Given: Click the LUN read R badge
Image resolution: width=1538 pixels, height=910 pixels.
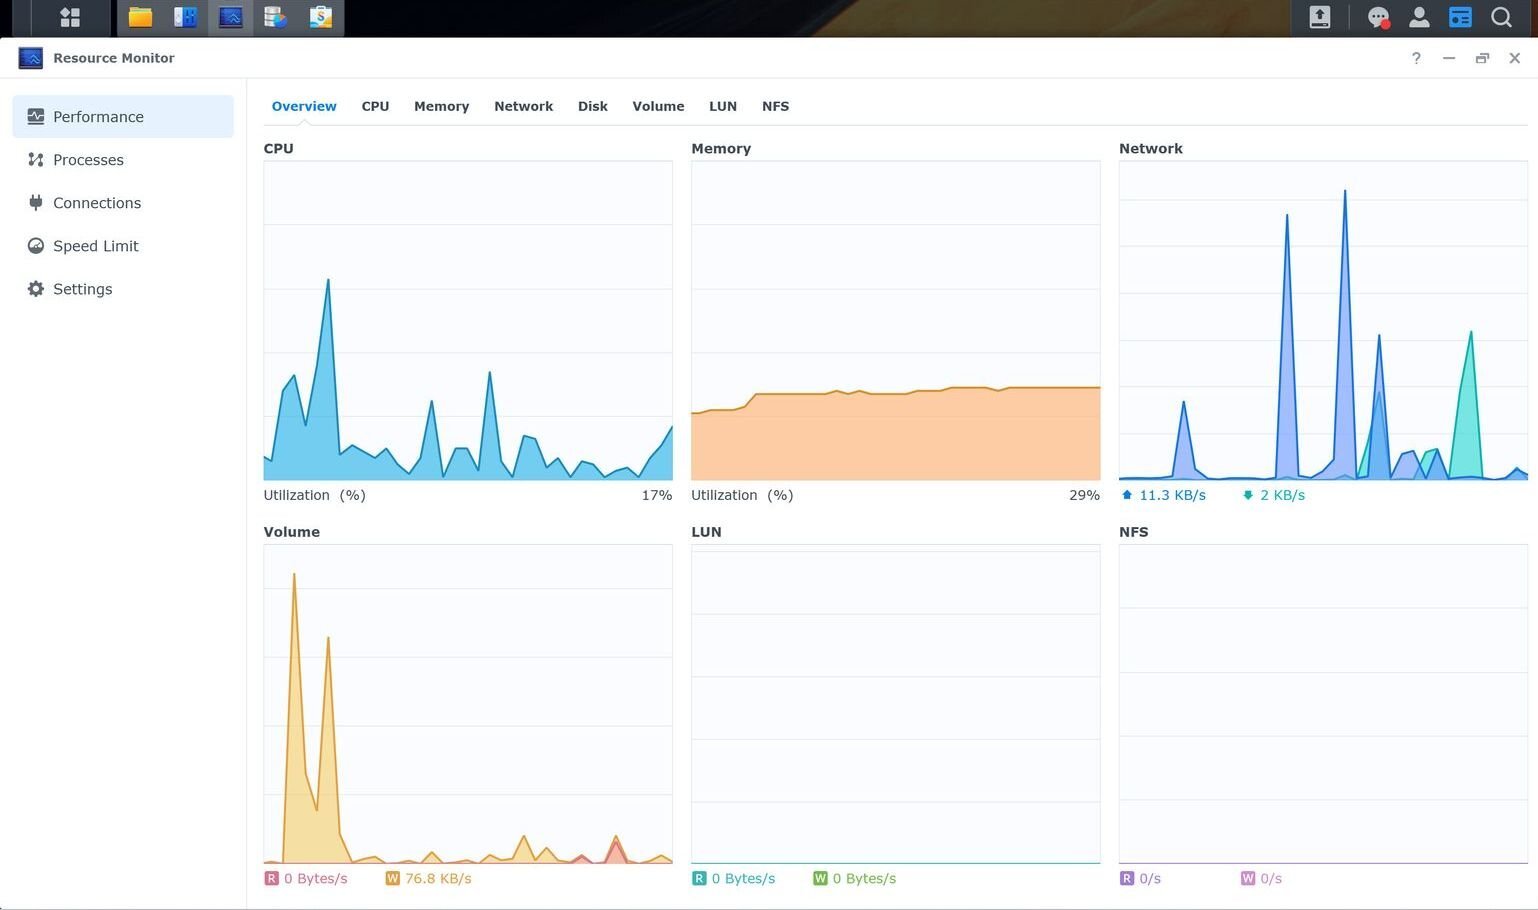Looking at the screenshot, I should pyautogui.click(x=699, y=878).
